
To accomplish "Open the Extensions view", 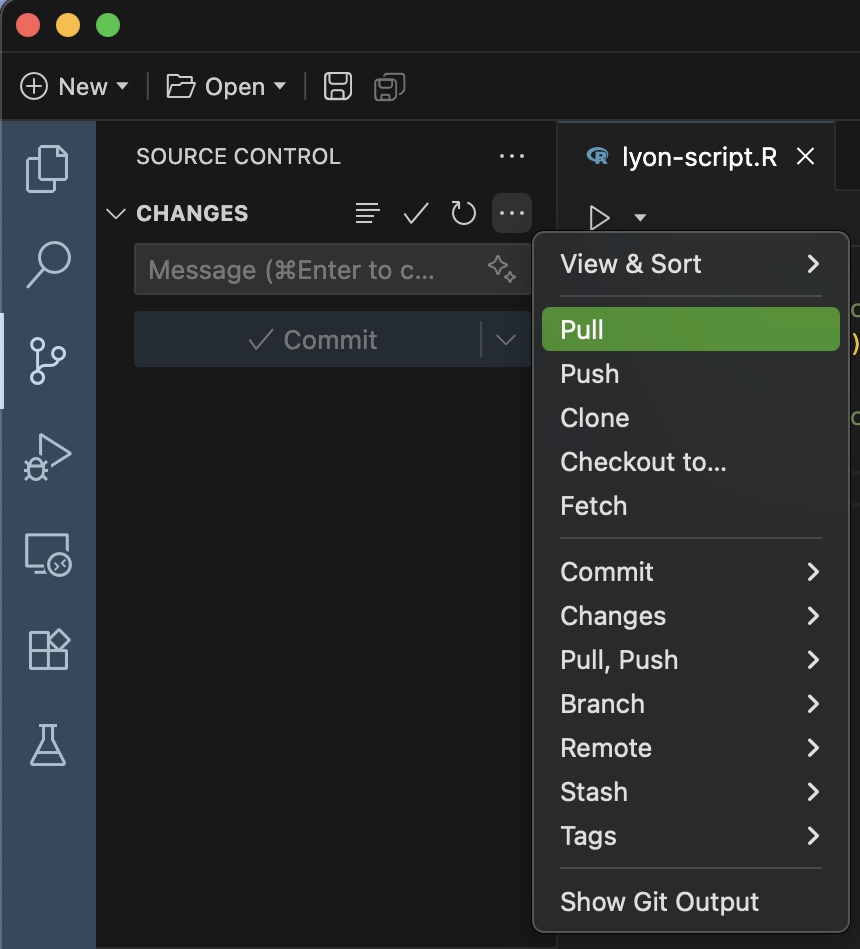I will pos(47,649).
